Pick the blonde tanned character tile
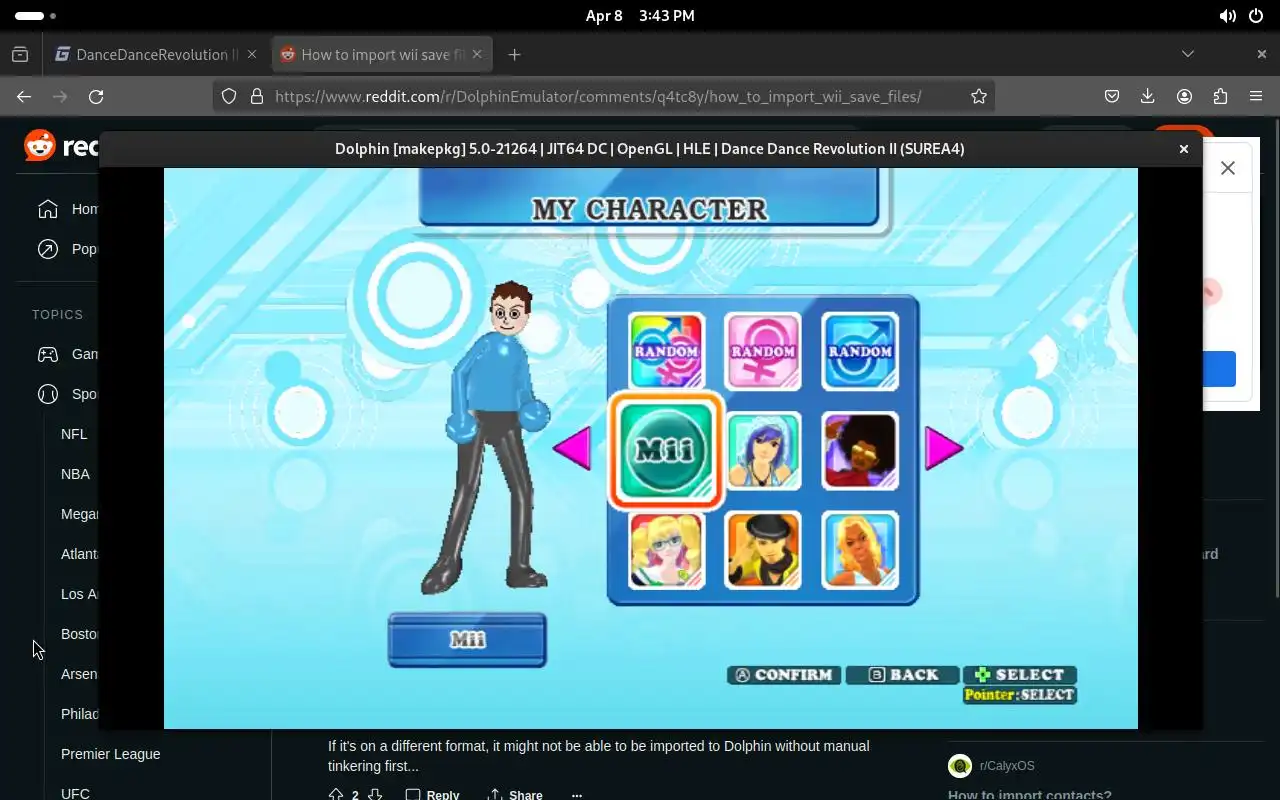The width and height of the screenshot is (1280, 800). (x=860, y=550)
